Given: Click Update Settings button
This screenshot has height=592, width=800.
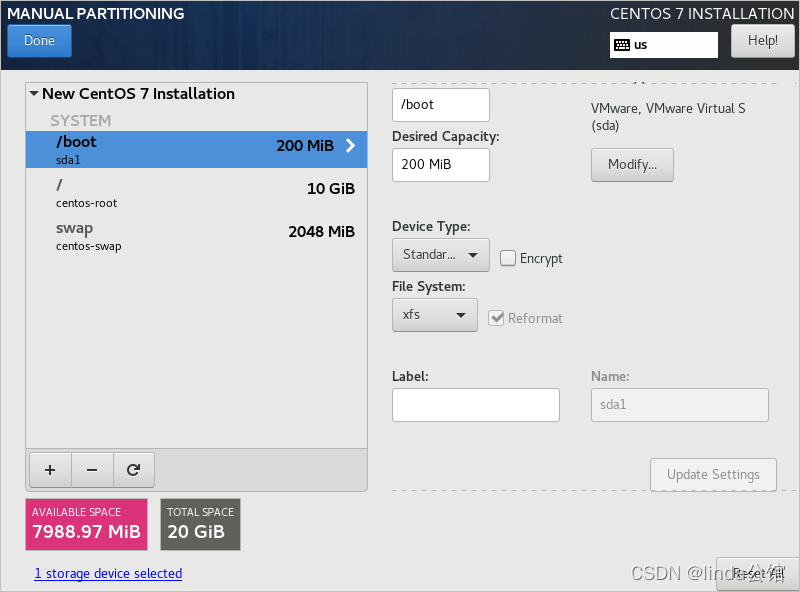Looking at the screenshot, I should [x=713, y=475].
